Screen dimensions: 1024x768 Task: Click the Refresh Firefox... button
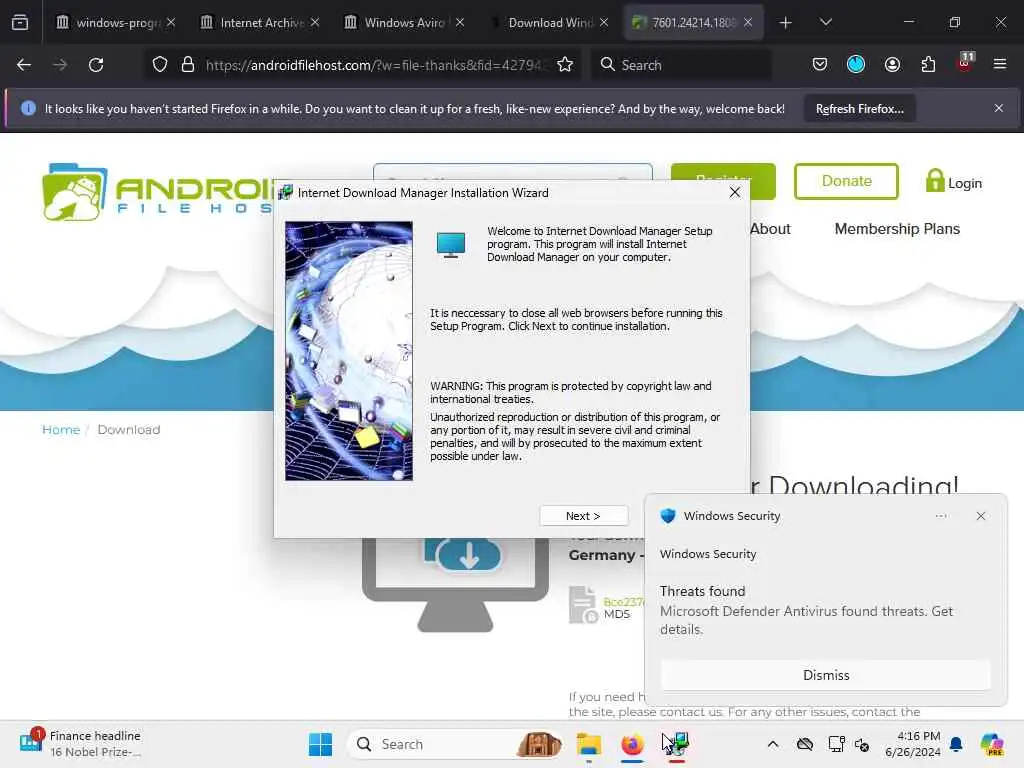pos(859,109)
